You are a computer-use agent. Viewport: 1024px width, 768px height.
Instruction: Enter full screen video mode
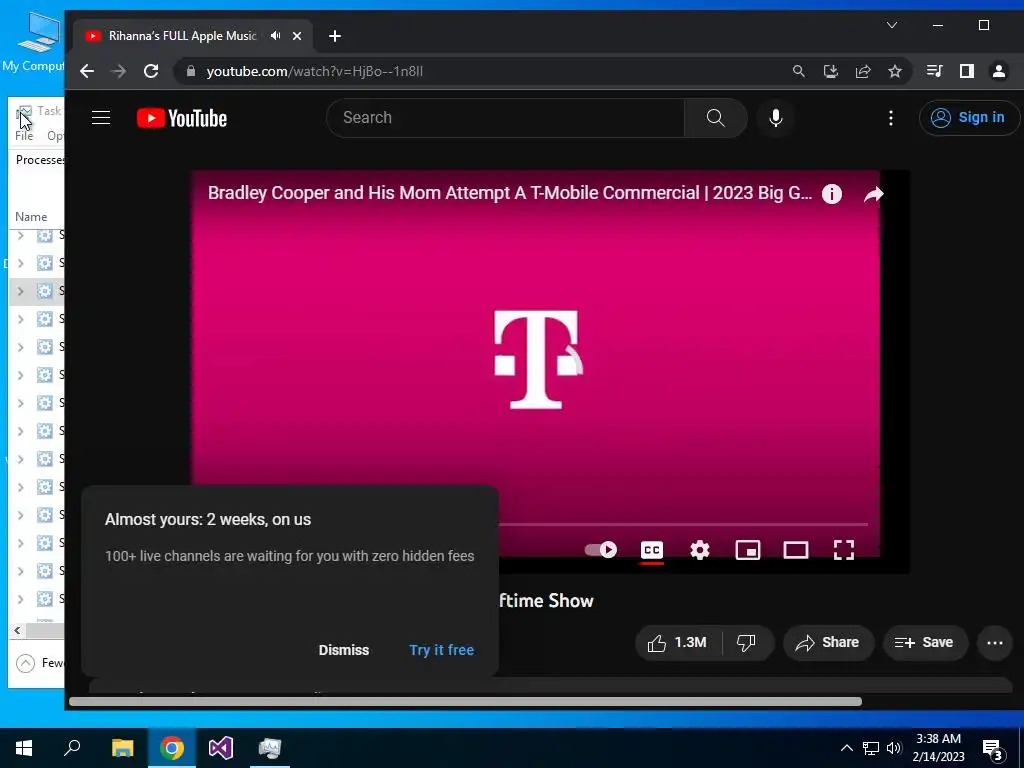[x=844, y=550]
